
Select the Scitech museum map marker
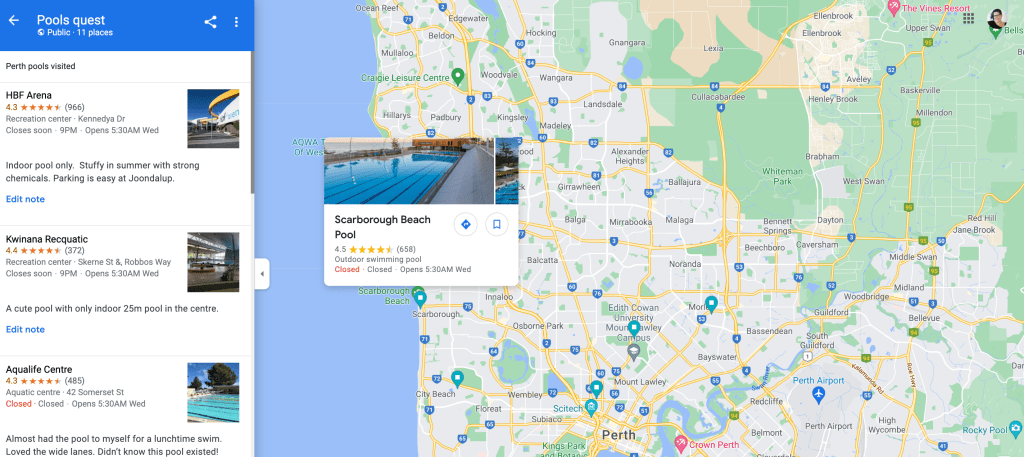[592, 408]
